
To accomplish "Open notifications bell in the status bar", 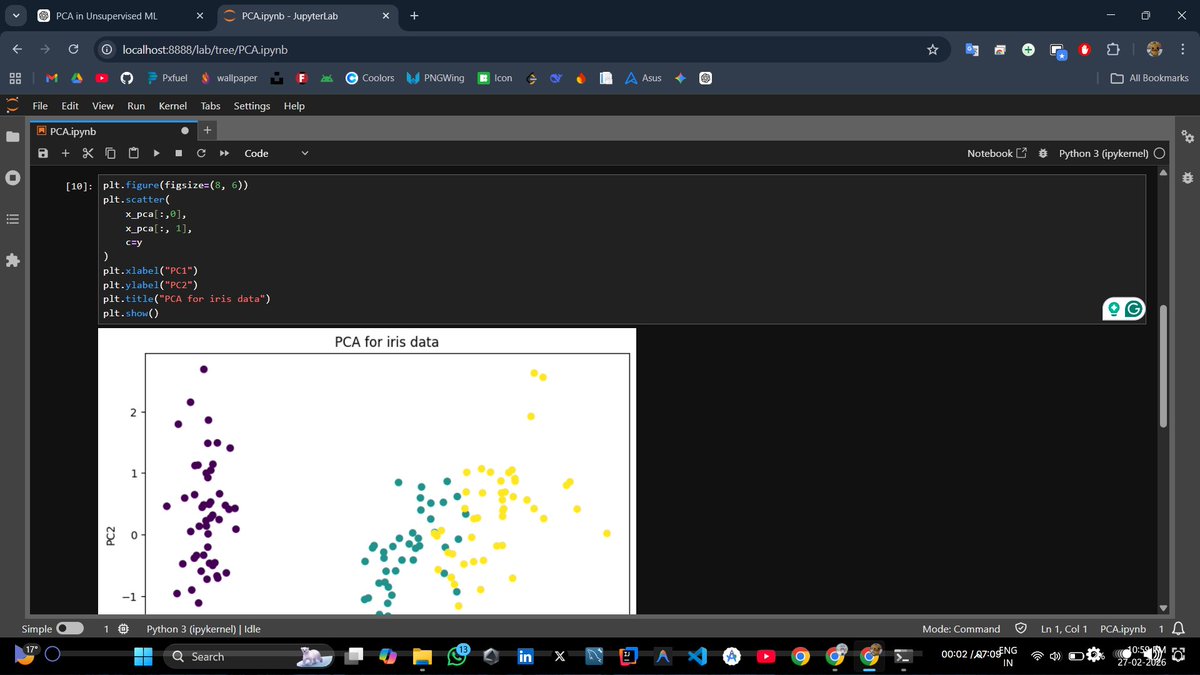I will click(1177, 629).
